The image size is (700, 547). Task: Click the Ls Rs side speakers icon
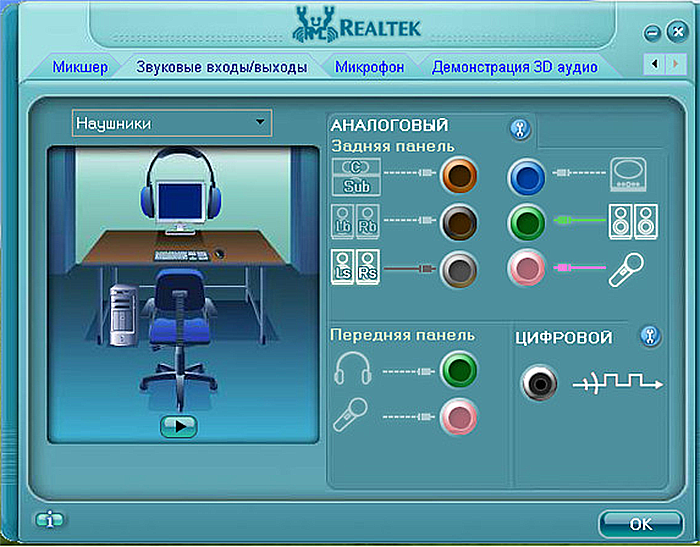(x=355, y=267)
